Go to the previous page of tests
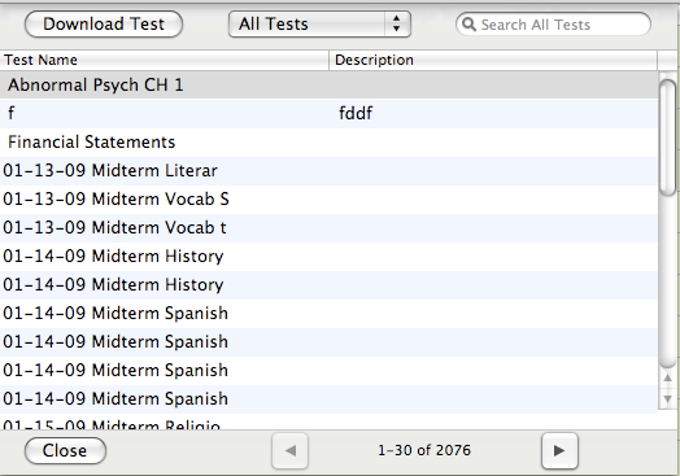The height and width of the screenshot is (476, 680). (290, 451)
